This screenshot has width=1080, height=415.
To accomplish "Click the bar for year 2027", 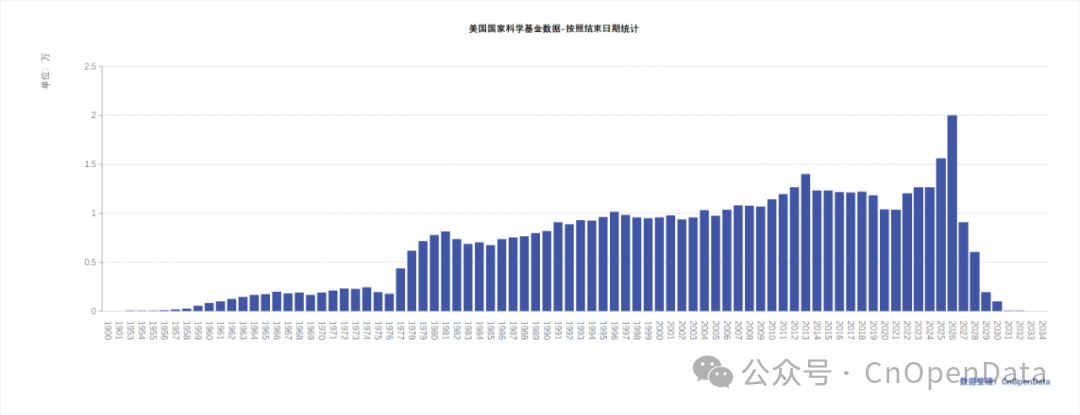I will click(964, 266).
